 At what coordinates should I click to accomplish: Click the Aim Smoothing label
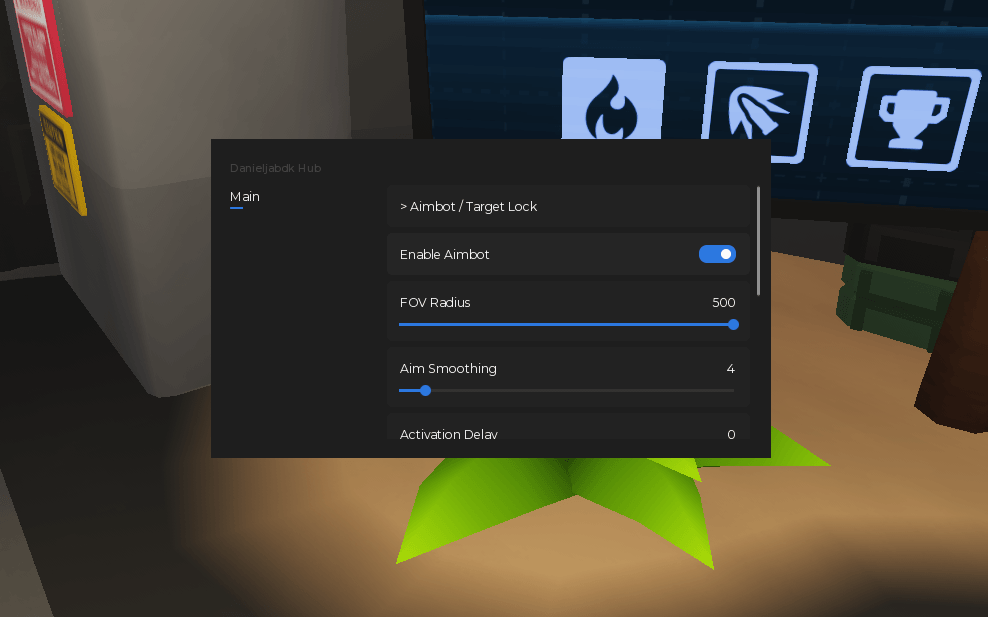click(x=448, y=369)
